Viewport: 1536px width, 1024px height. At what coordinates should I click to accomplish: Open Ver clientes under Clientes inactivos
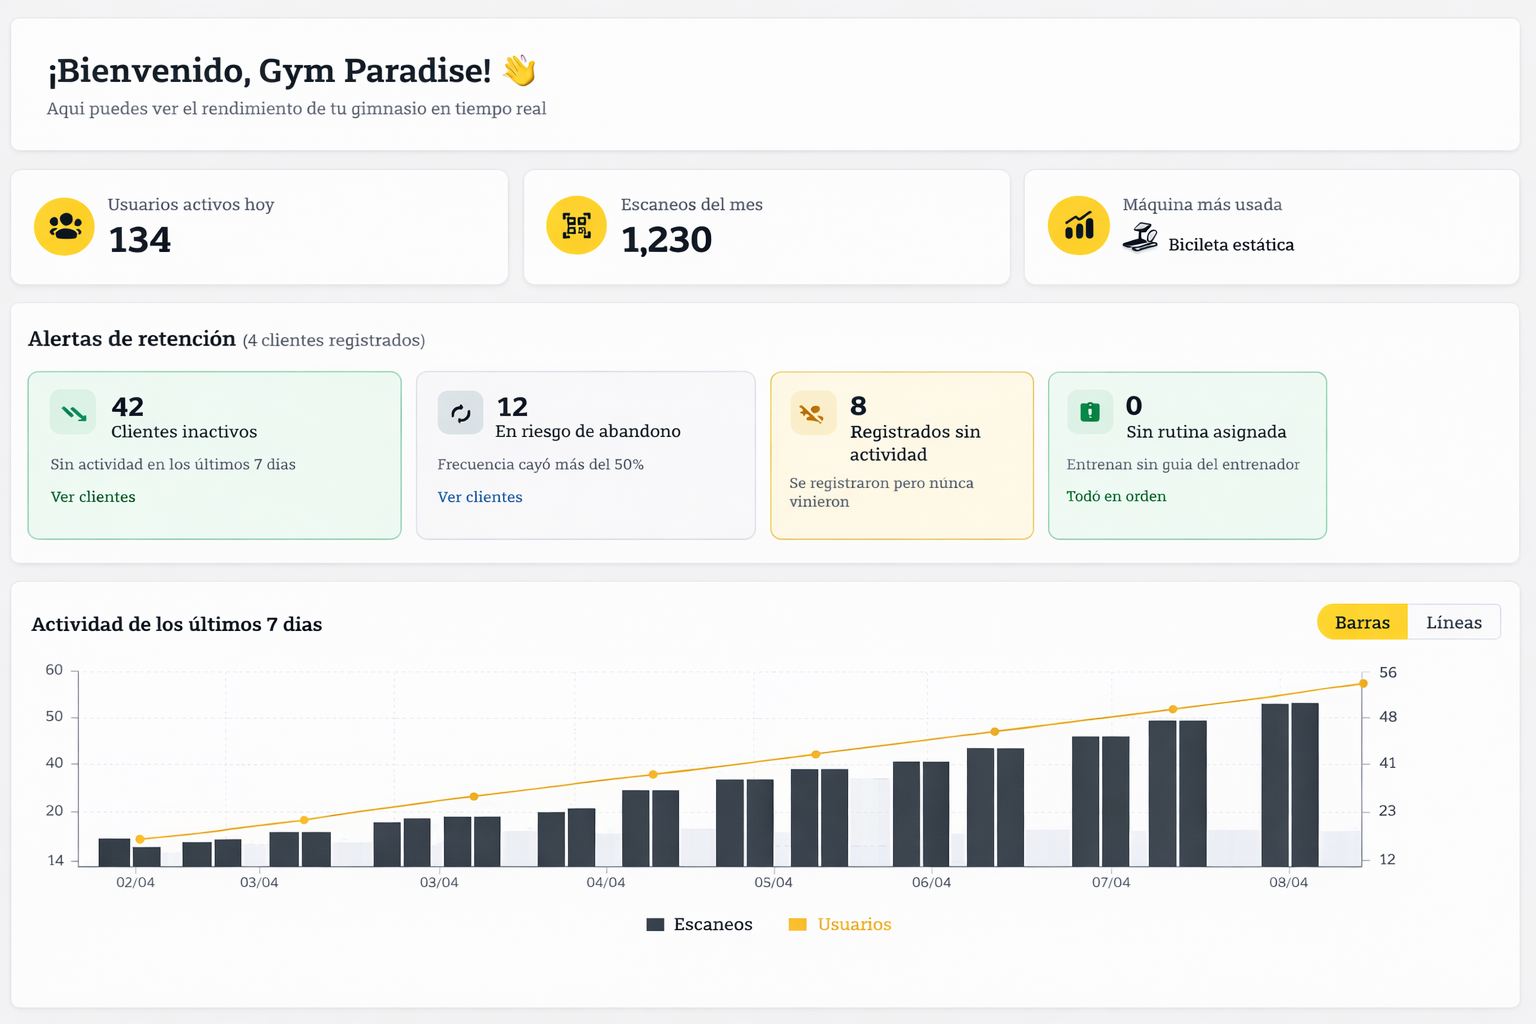tap(92, 497)
